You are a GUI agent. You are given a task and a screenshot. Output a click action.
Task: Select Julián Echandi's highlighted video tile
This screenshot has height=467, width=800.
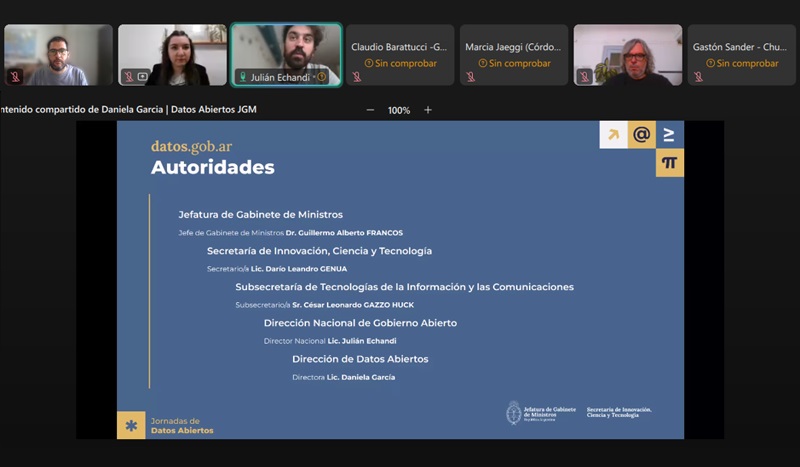pos(286,55)
